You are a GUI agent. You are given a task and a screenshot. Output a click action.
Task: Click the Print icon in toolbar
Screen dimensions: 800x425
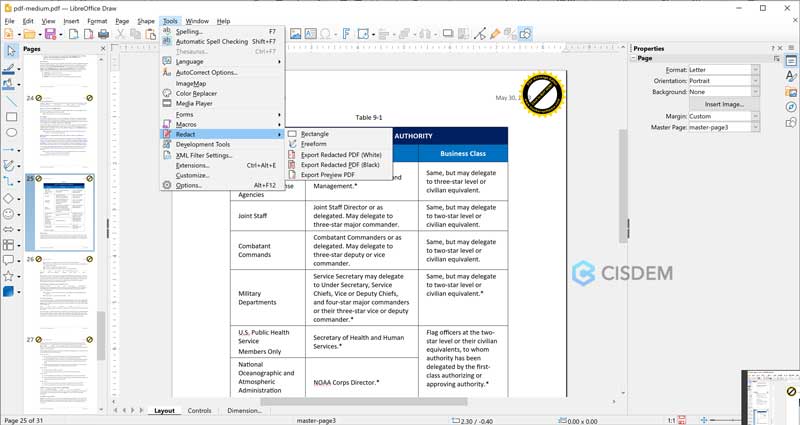(99, 34)
